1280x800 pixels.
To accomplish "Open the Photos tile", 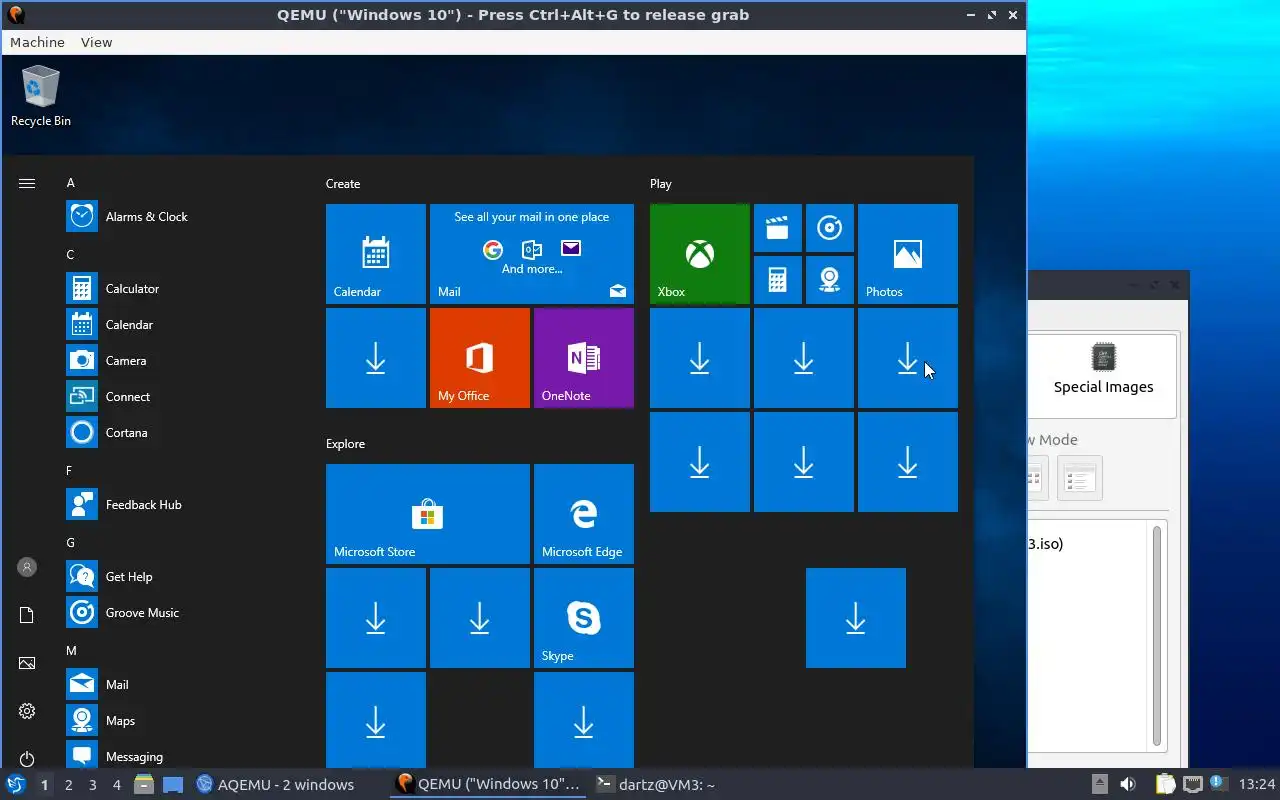I will click(908, 254).
